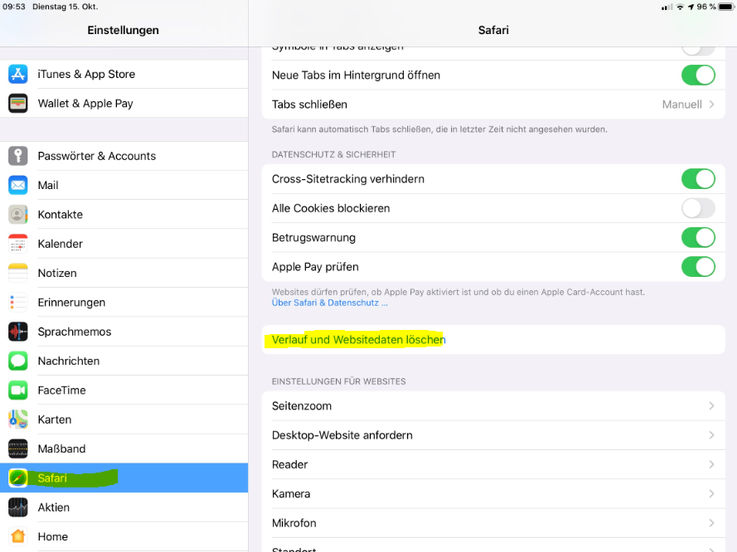Tap the Passwörter & Accounts key icon
Screen dimensions: 737x552
[18, 156]
